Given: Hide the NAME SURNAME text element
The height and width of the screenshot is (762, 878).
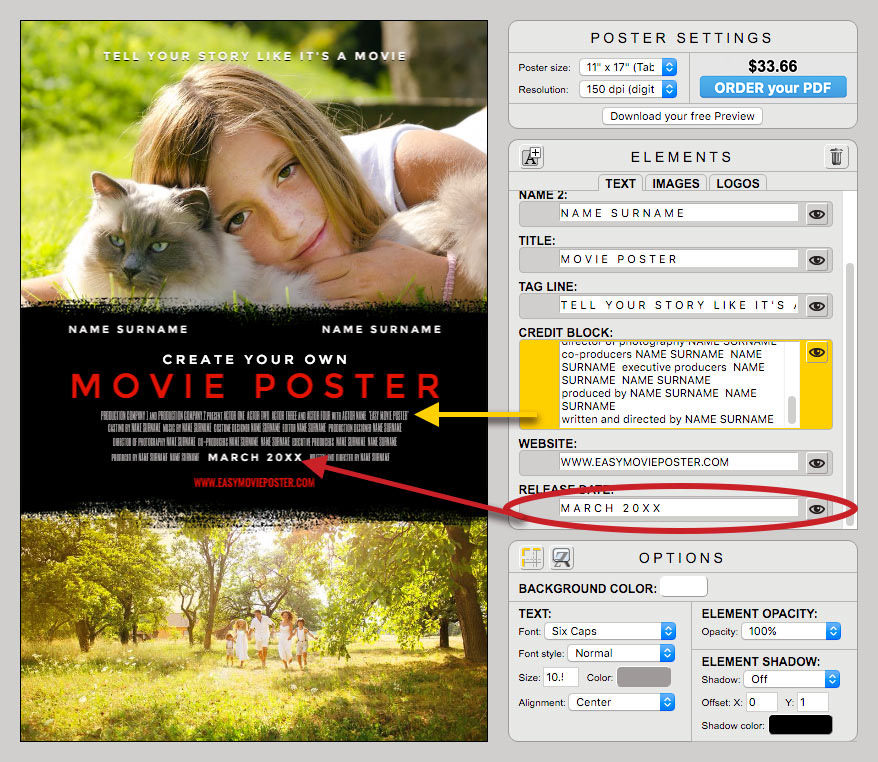Looking at the screenshot, I should point(817,213).
